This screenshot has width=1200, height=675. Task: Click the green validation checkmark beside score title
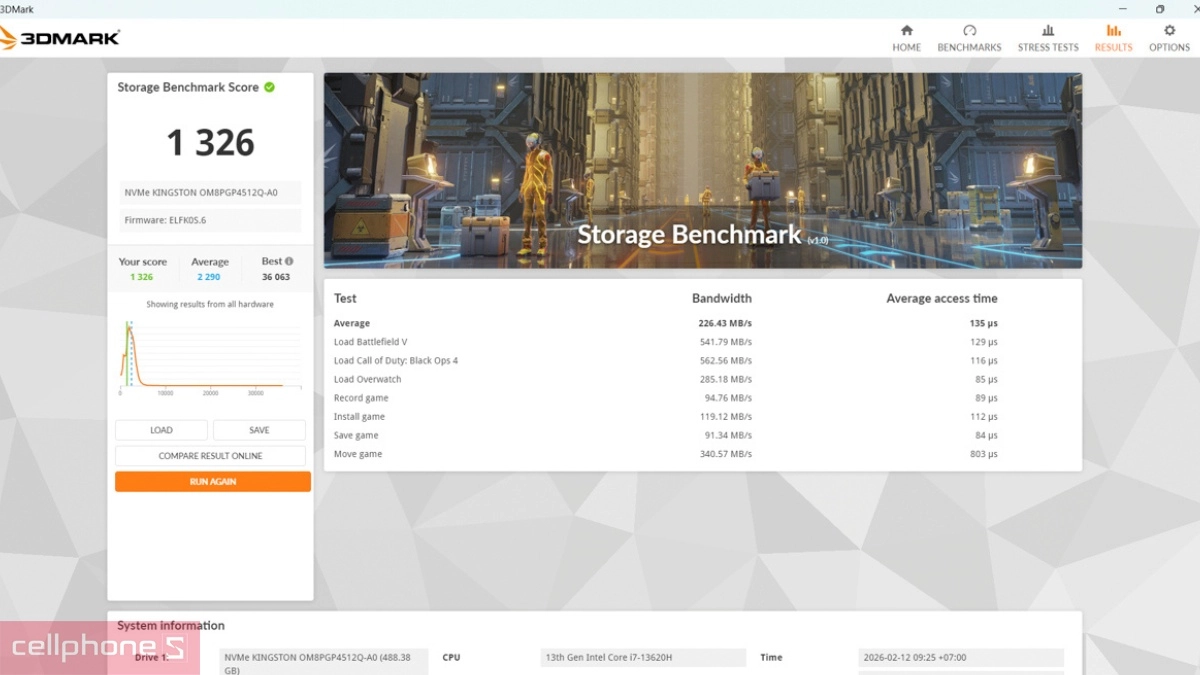[270, 87]
